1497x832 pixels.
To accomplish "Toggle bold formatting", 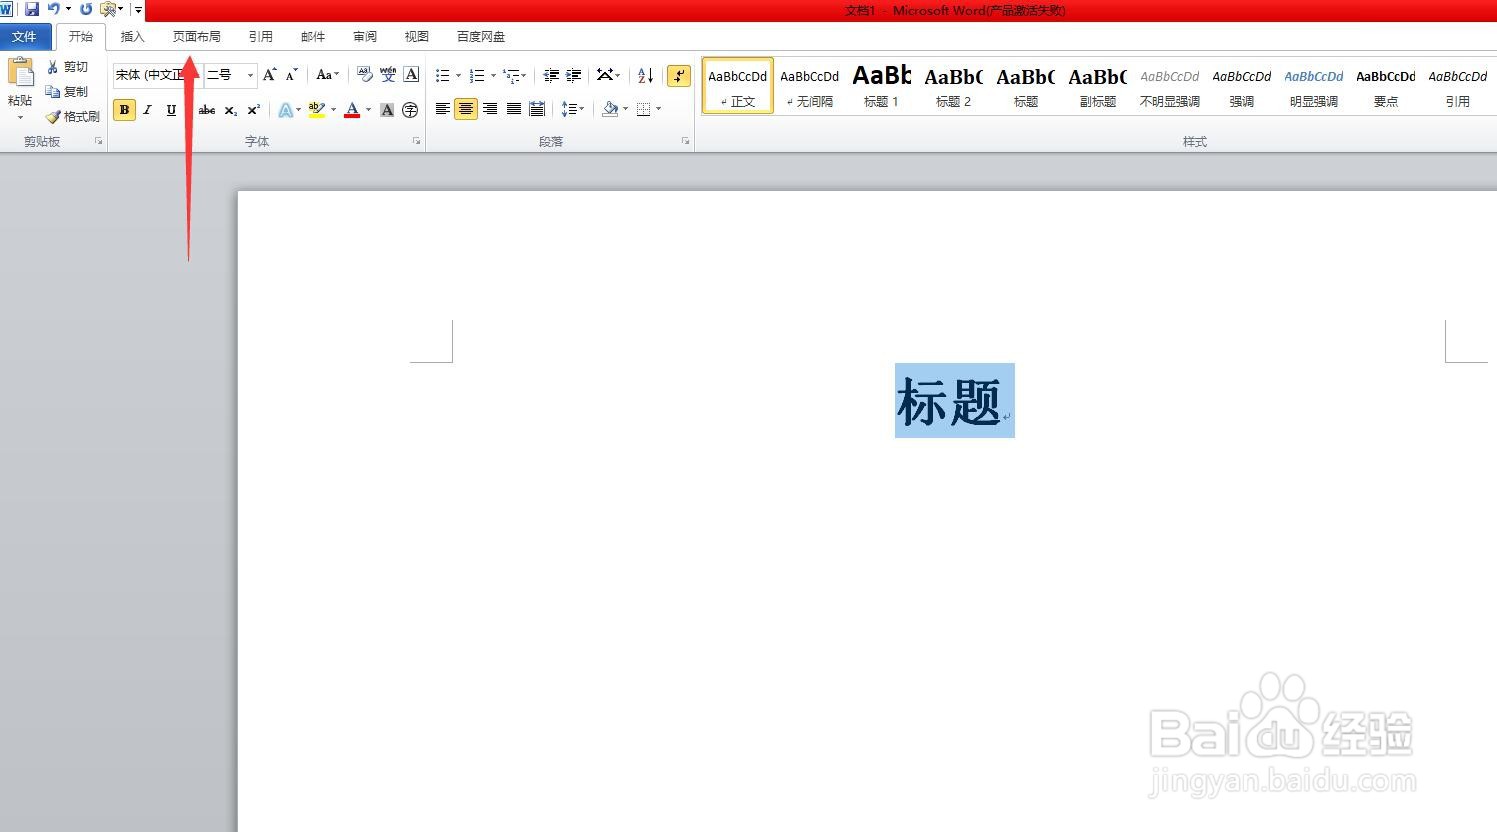I will [125, 110].
